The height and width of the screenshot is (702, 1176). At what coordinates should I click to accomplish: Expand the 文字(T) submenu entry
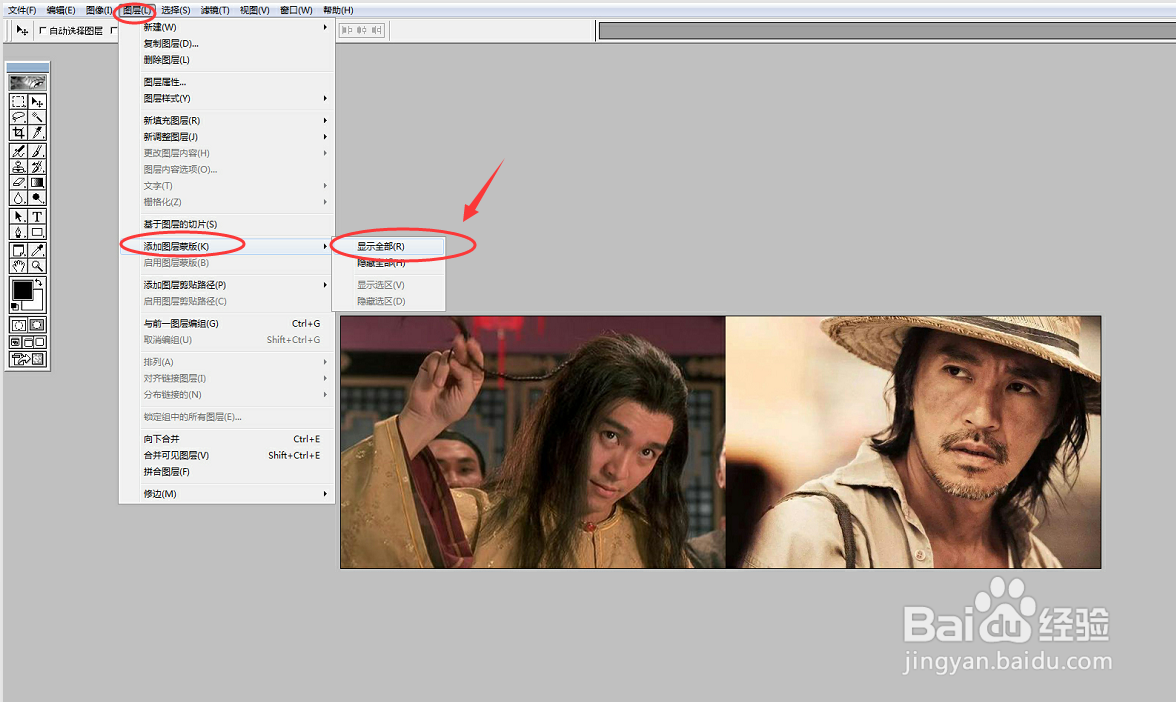click(x=226, y=185)
